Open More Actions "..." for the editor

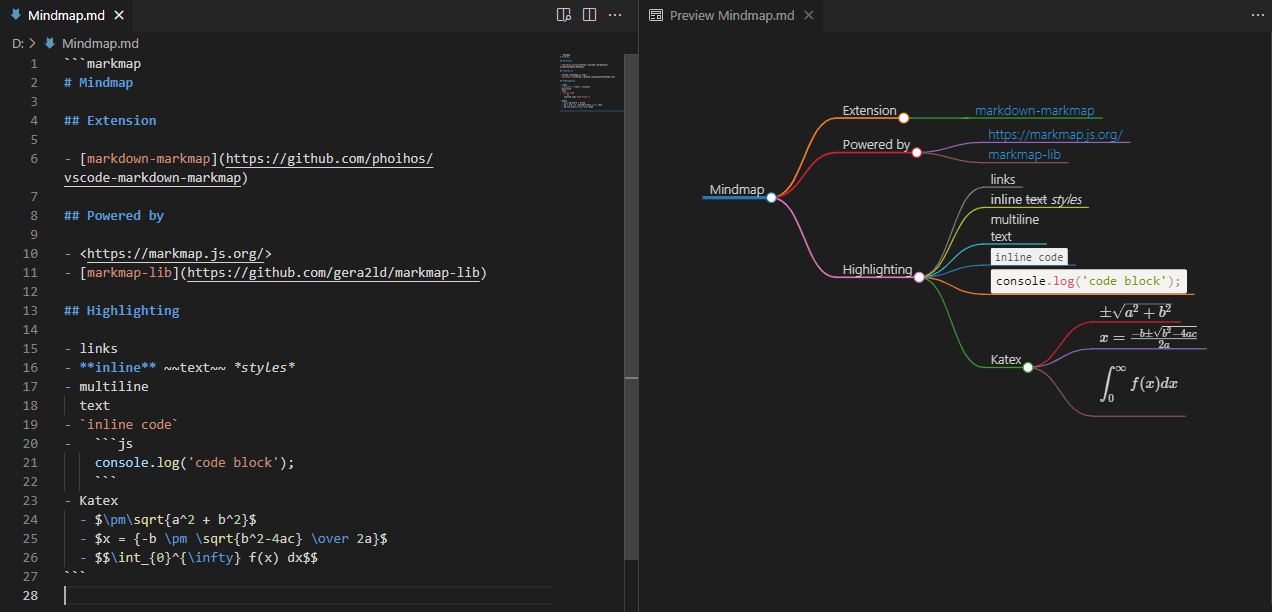pyautogui.click(x=614, y=15)
